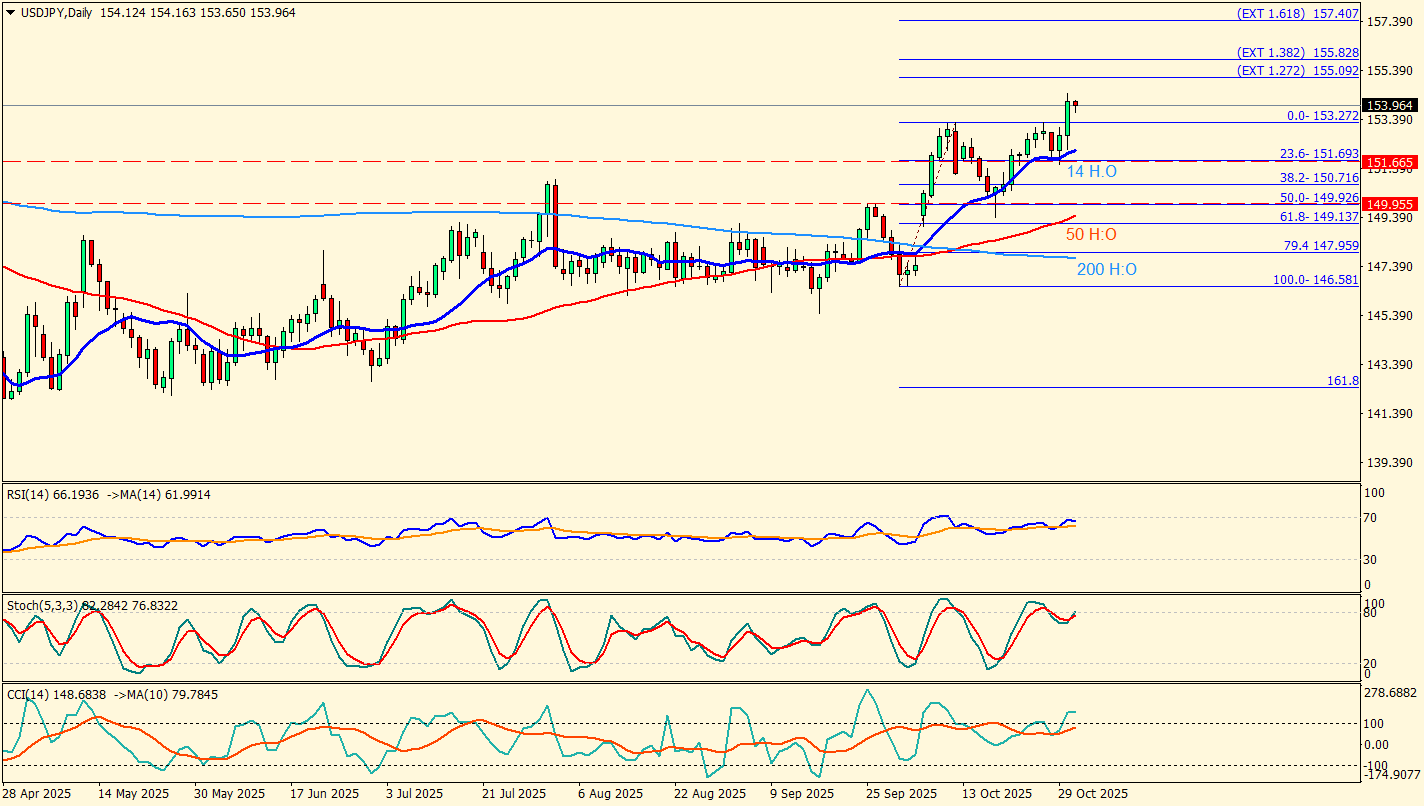Click the triangle icon beside USDJPY,Daily

click(x=10, y=12)
